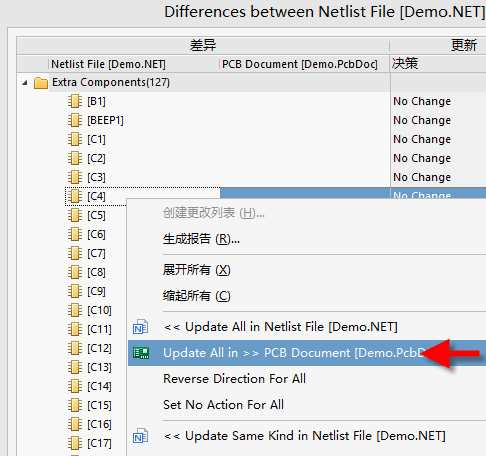Select the Extra Components folder icon
The width and height of the screenshot is (486, 456).
(41, 83)
